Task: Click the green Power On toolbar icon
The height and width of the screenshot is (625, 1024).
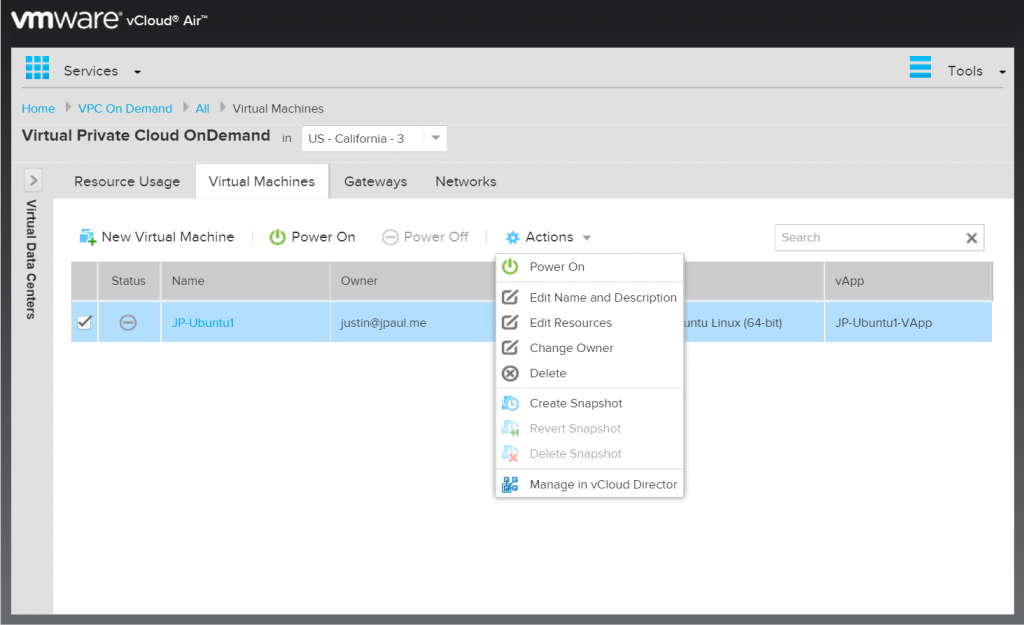Action: [x=278, y=237]
